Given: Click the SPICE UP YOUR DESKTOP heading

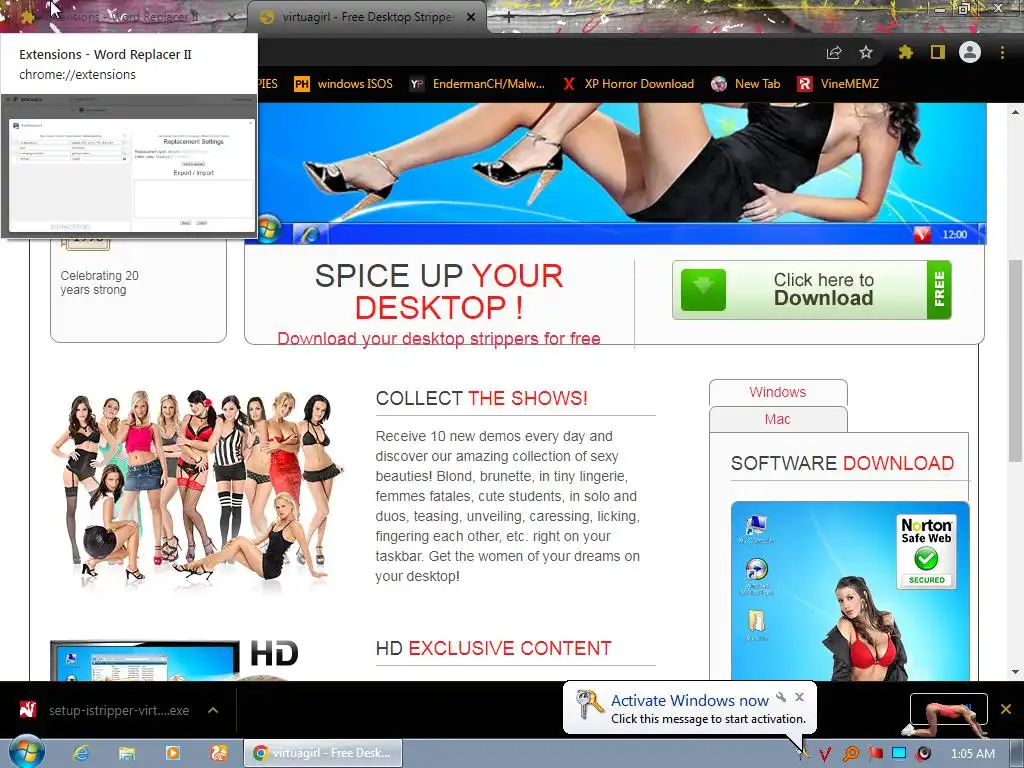Looking at the screenshot, I should pos(438,291).
